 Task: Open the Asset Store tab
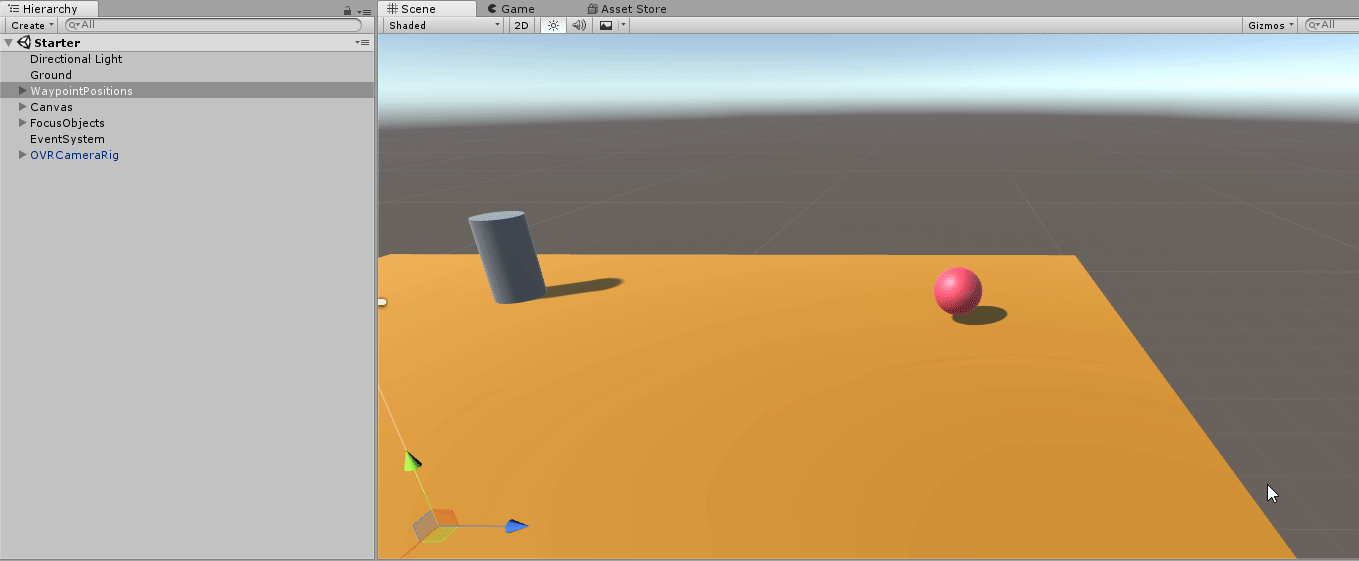[x=627, y=9]
